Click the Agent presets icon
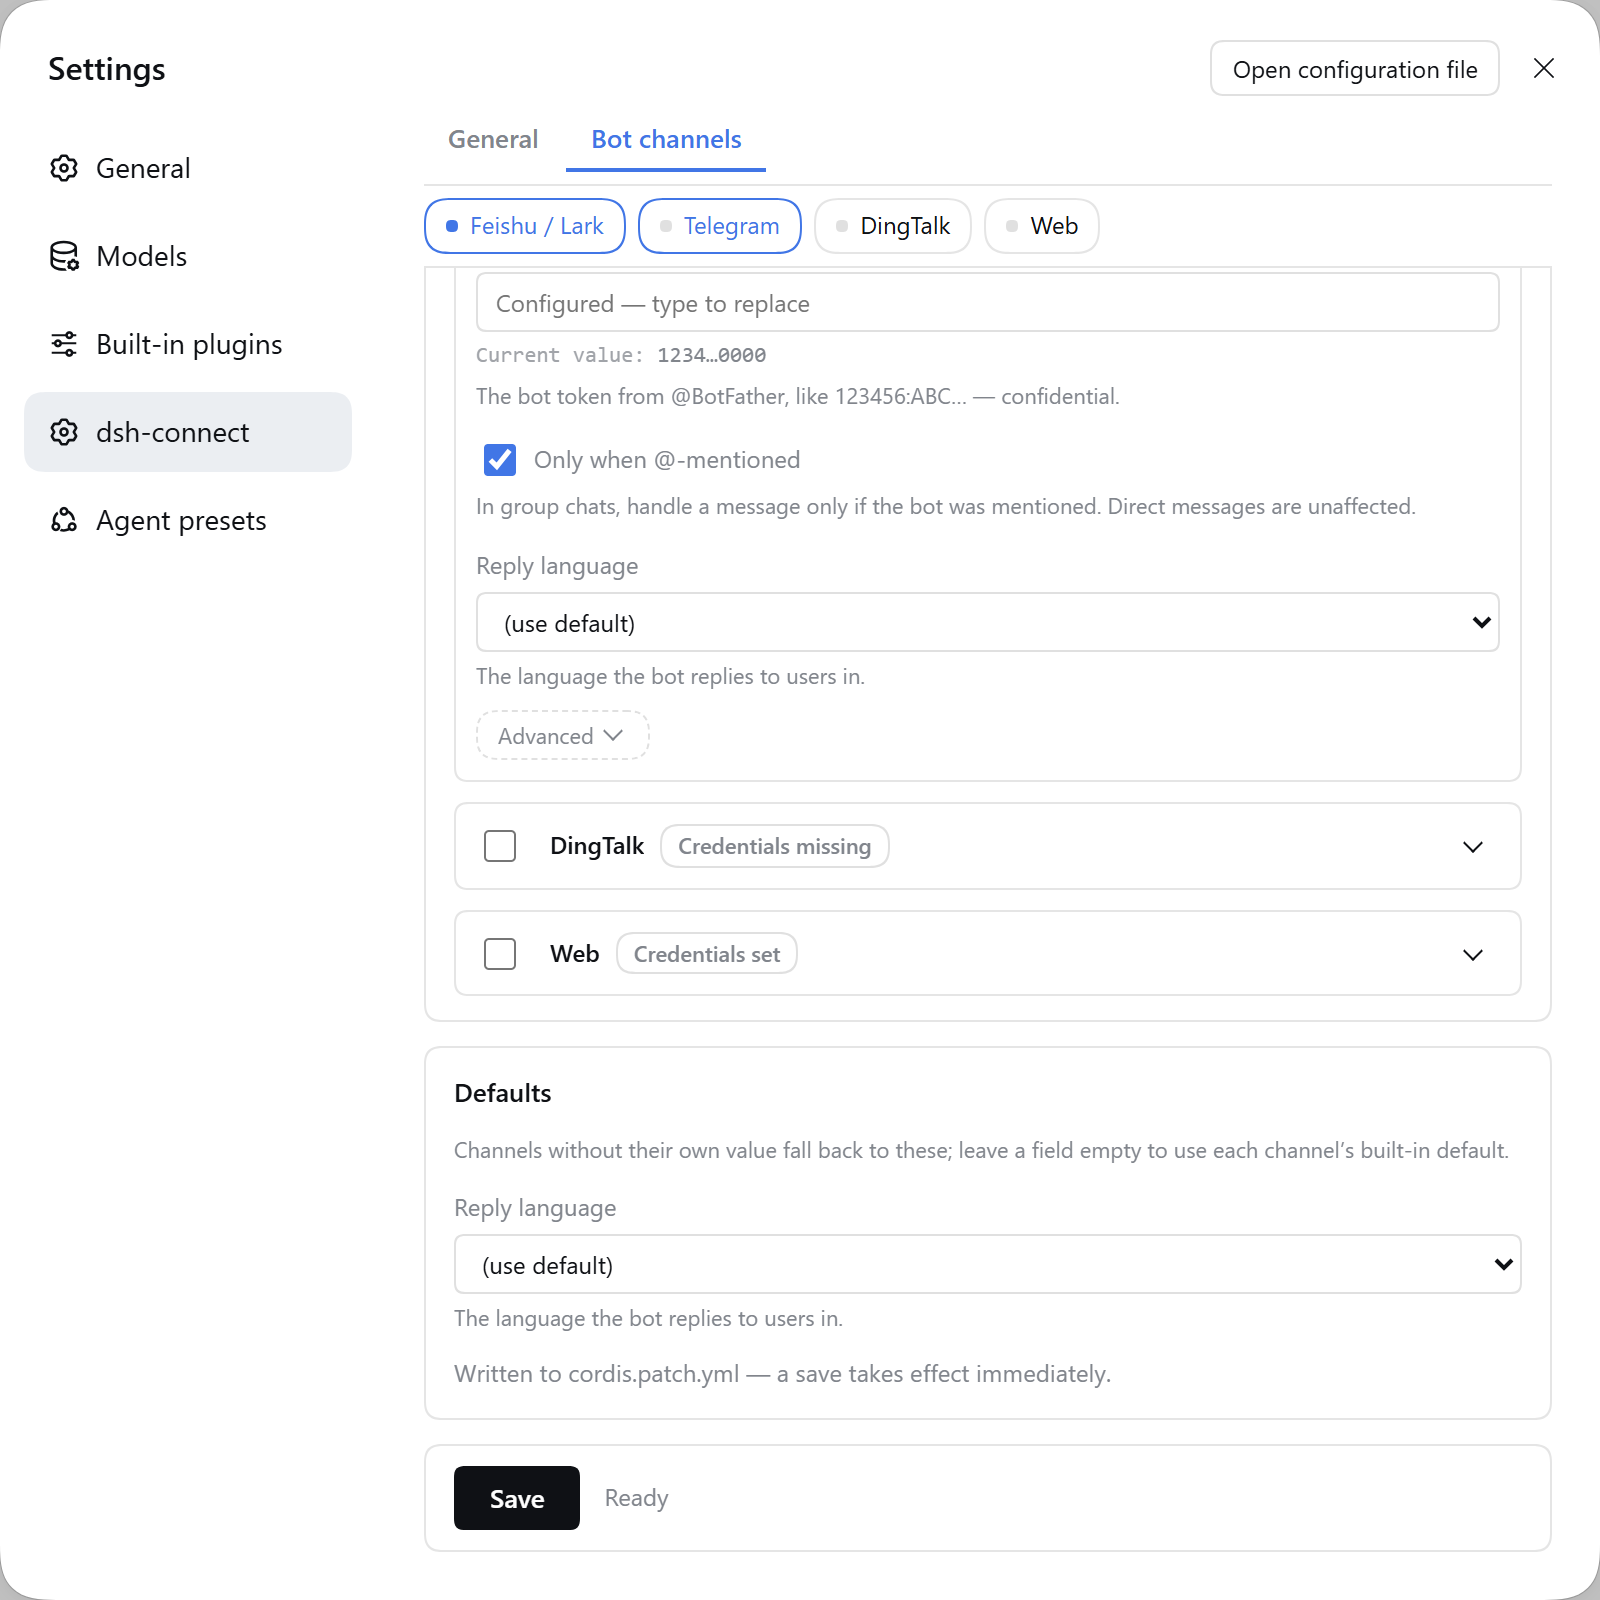 64,520
